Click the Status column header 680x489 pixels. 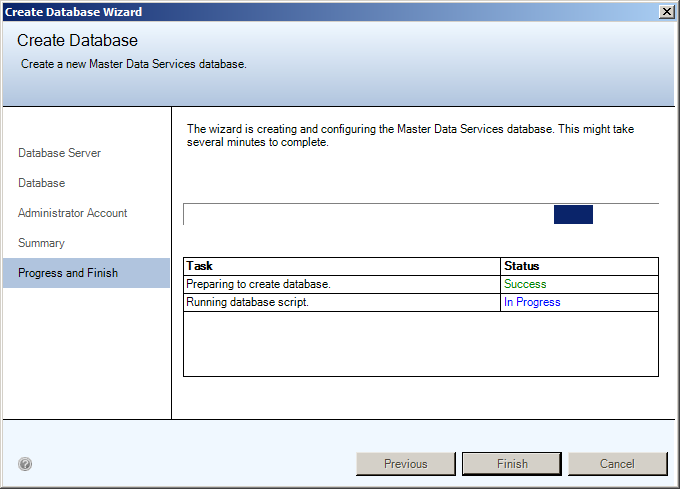[579, 266]
